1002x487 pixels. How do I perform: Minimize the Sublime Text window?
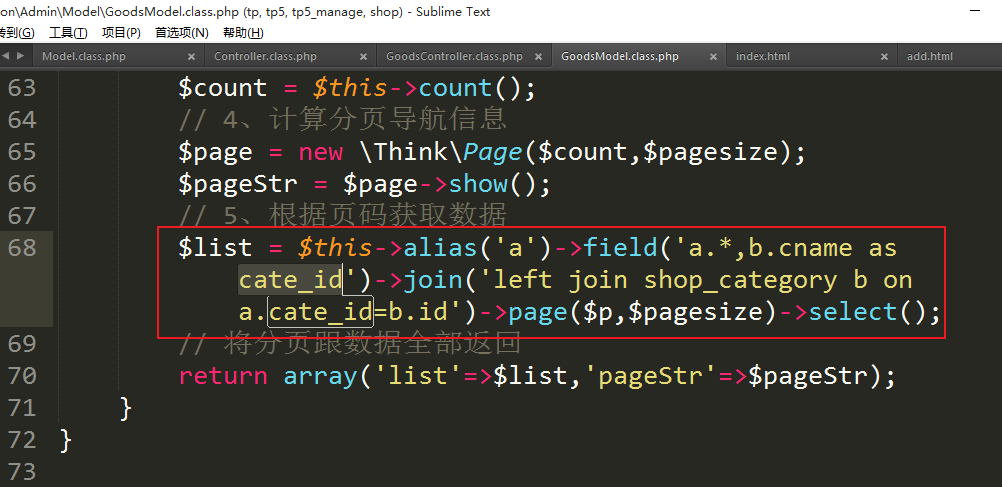pyautogui.click(x=975, y=11)
